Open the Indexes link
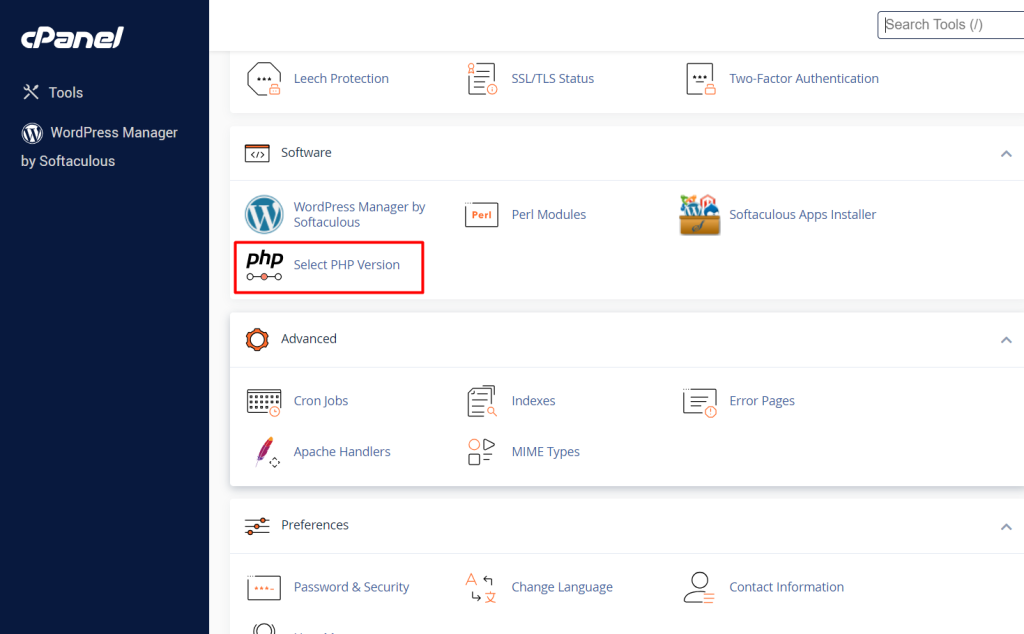The image size is (1024, 634). point(533,400)
